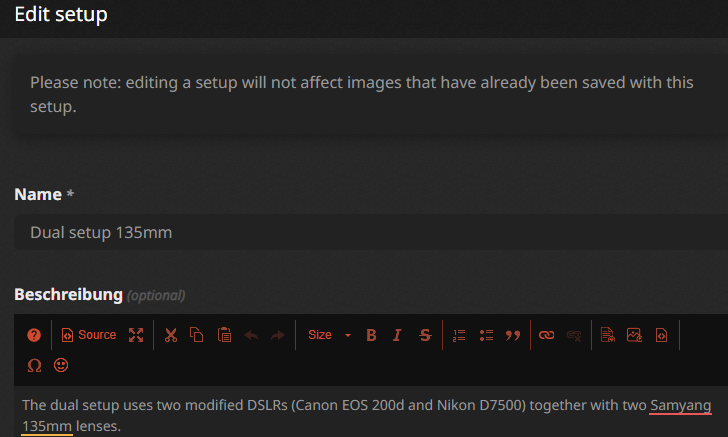Viewport: 728px width, 437px height.
Task: Redo the last edit
Action: click(x=278, y=335)
